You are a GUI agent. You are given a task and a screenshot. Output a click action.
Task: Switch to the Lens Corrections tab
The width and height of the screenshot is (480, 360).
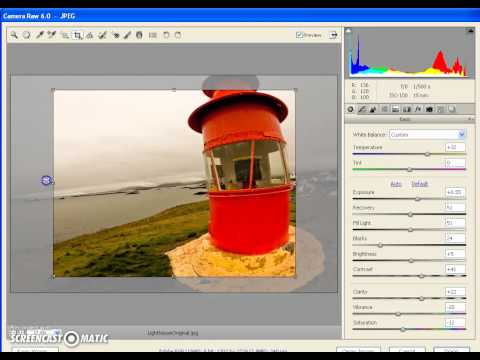click(x=407, y=109)
